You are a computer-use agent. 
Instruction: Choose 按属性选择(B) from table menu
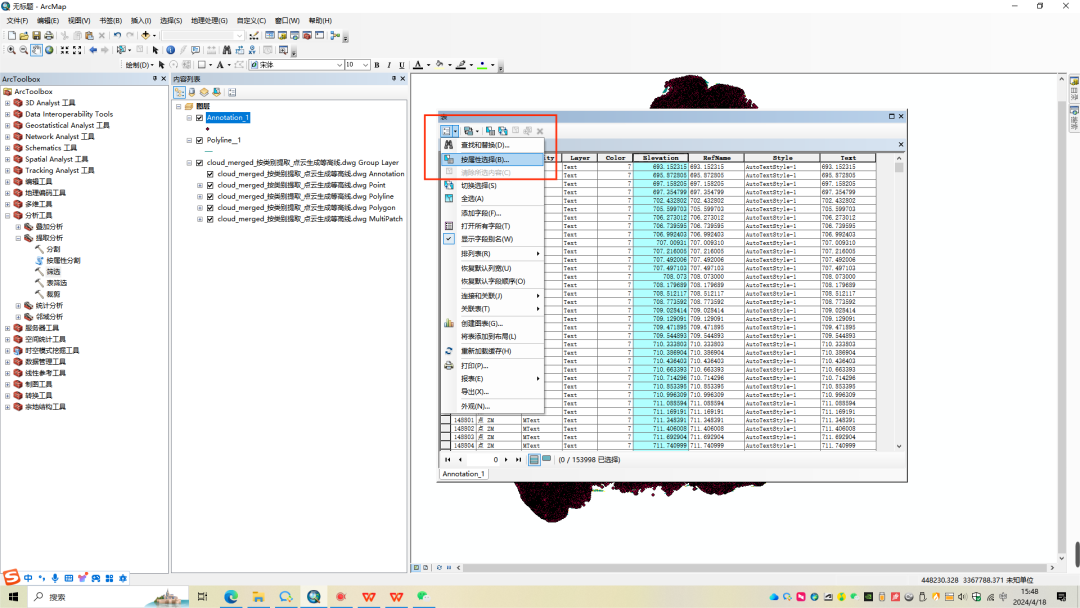click(x=492, y=160)
